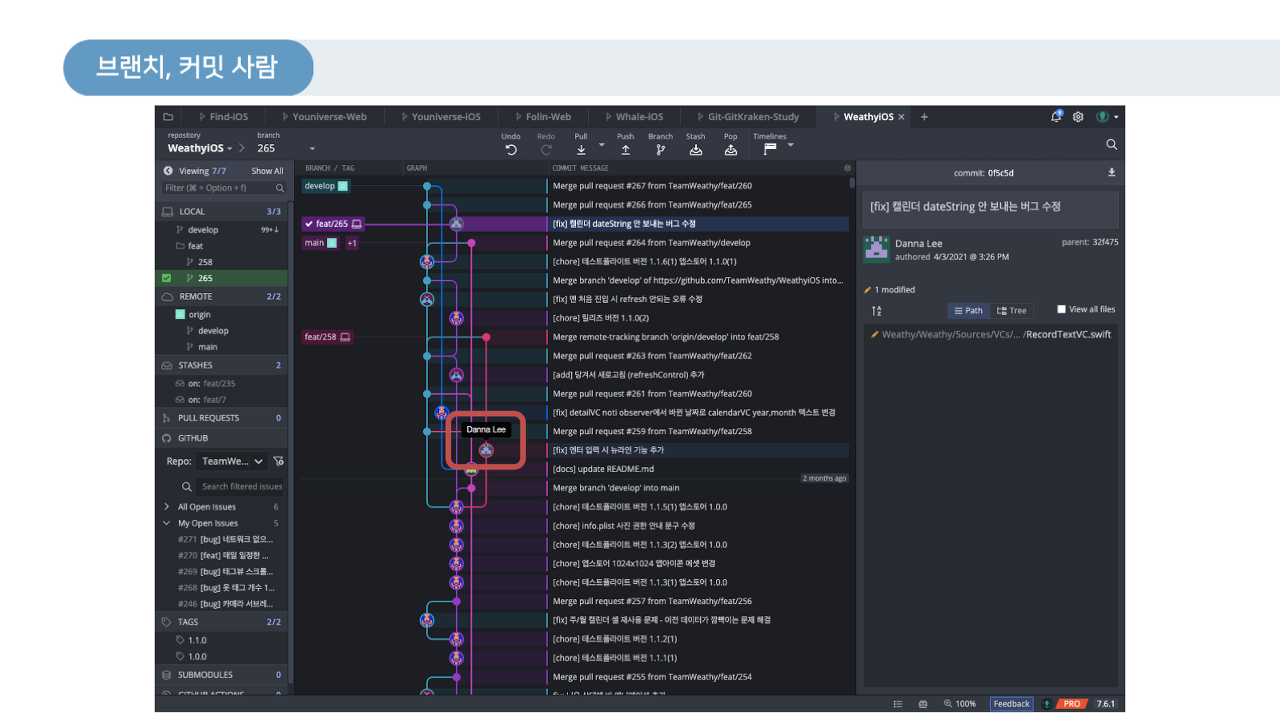Click the commit list vertical scrollbar

852,183
